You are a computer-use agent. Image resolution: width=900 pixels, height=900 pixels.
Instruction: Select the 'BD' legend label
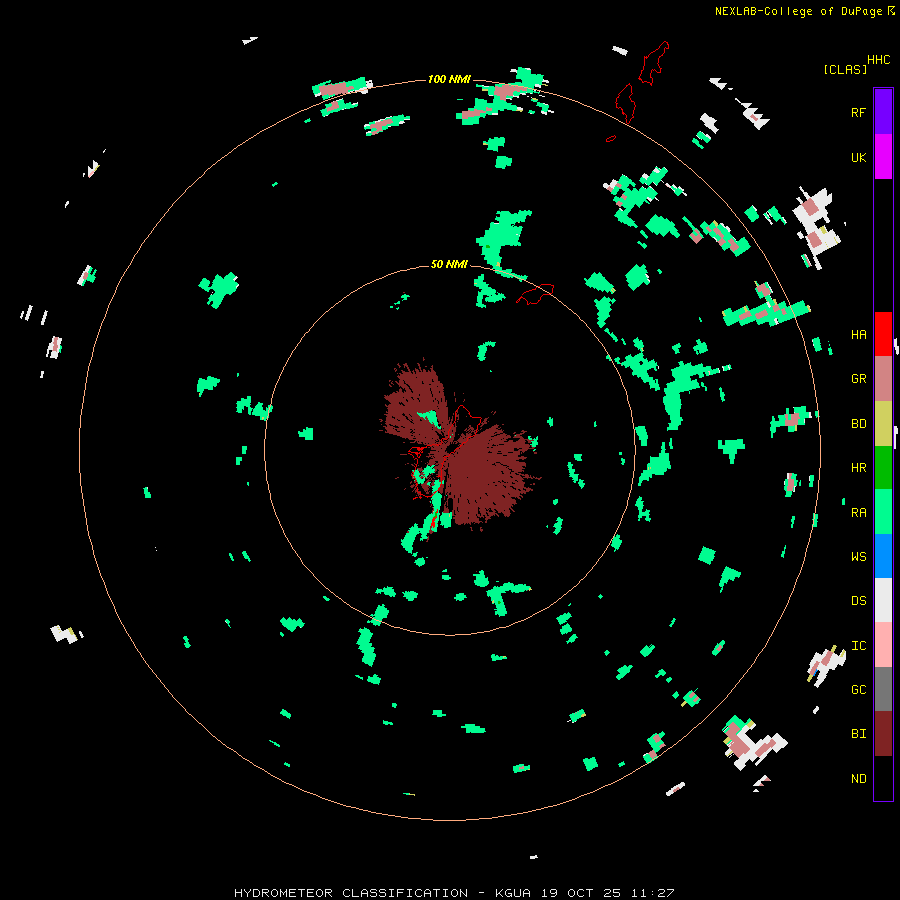(x=858, y=424)
